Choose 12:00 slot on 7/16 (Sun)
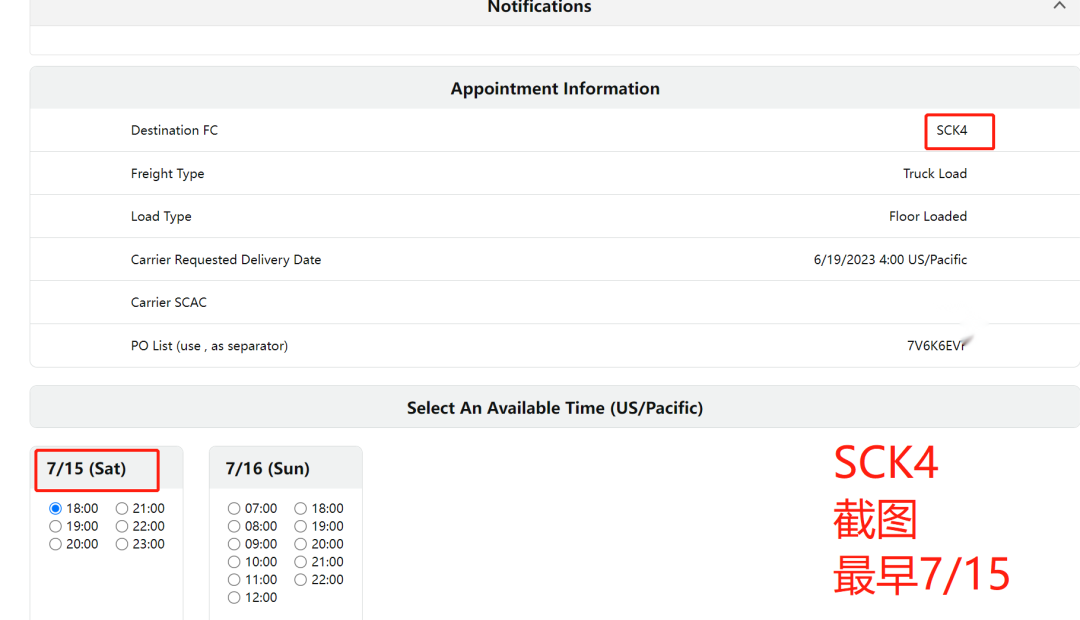Screen dimensions: 1080x620 [234, 598]
